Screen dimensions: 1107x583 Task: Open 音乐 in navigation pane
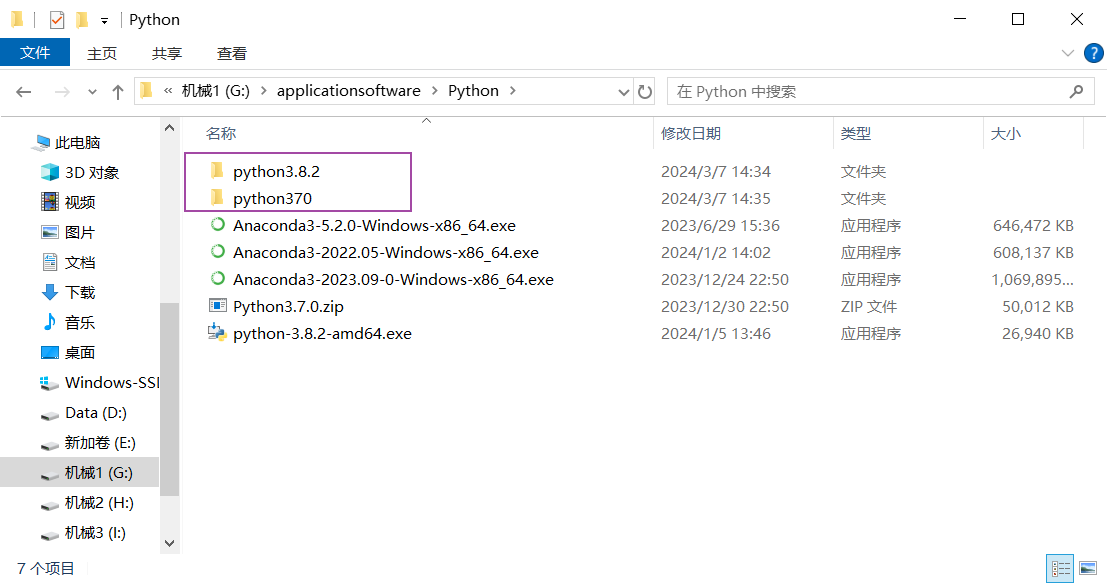click(x=80, y=323)
